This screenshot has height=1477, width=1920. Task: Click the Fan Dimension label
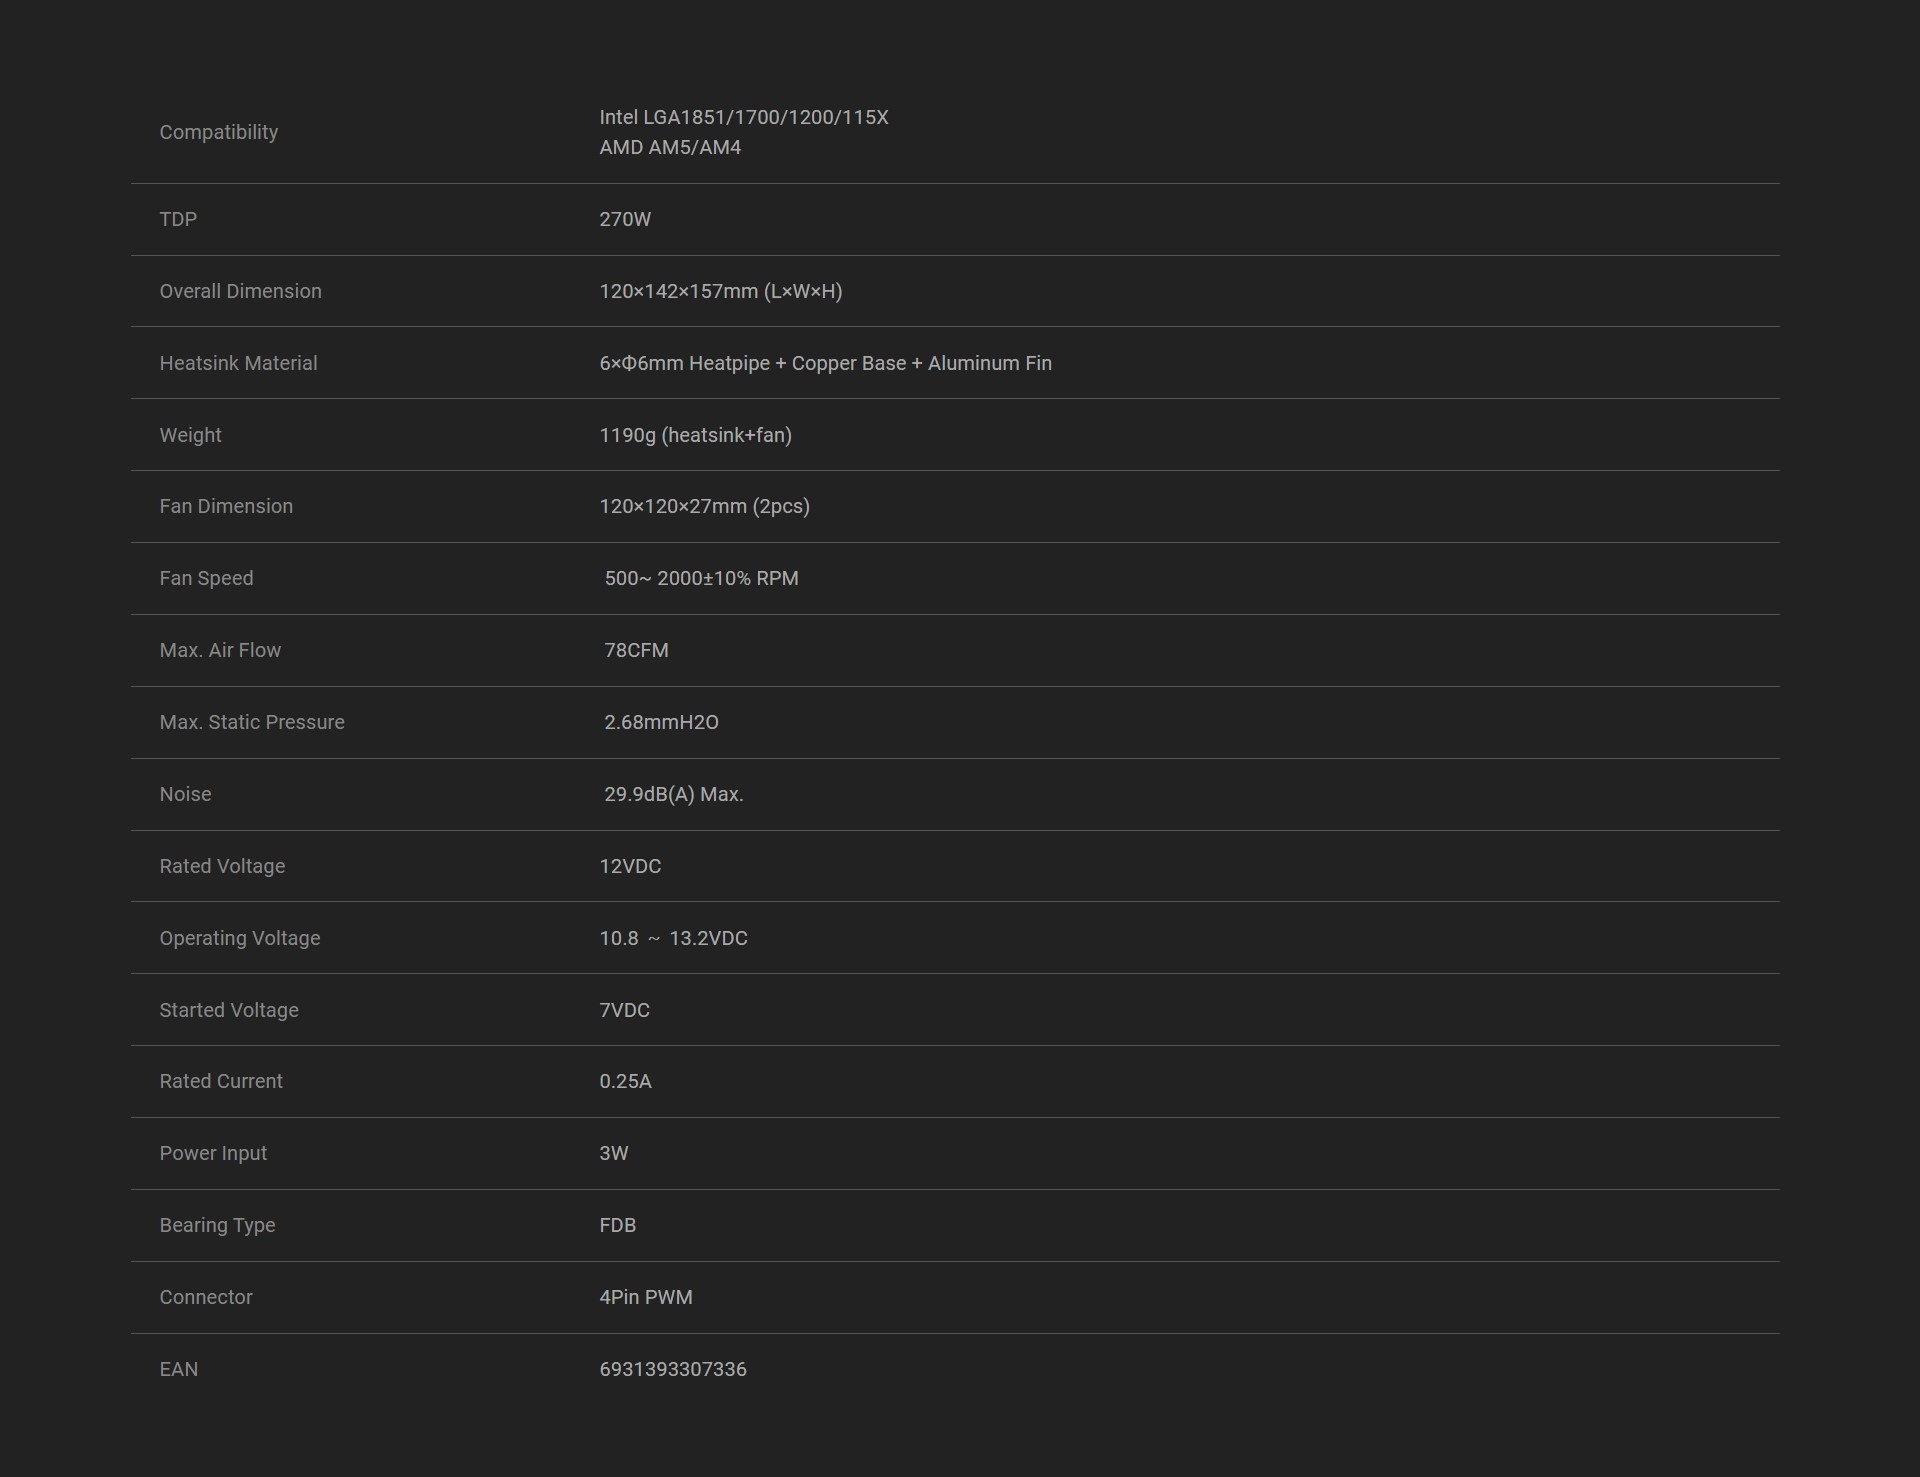pos(226,506)
